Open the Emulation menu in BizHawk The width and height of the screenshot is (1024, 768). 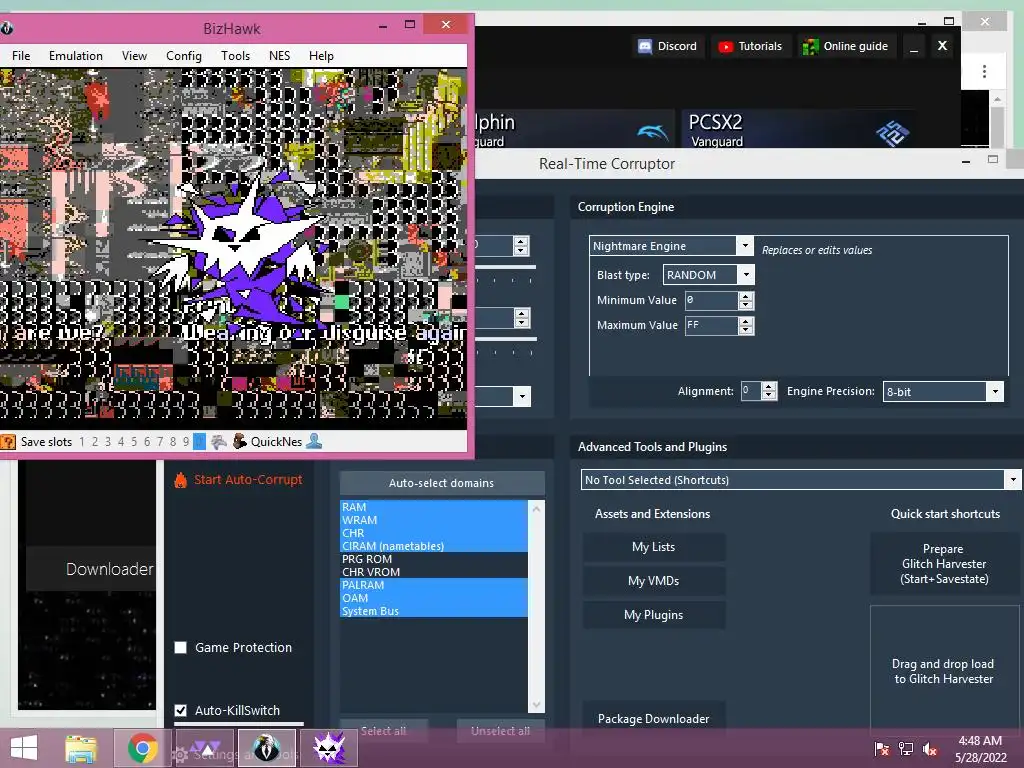(x=76, y=56)
